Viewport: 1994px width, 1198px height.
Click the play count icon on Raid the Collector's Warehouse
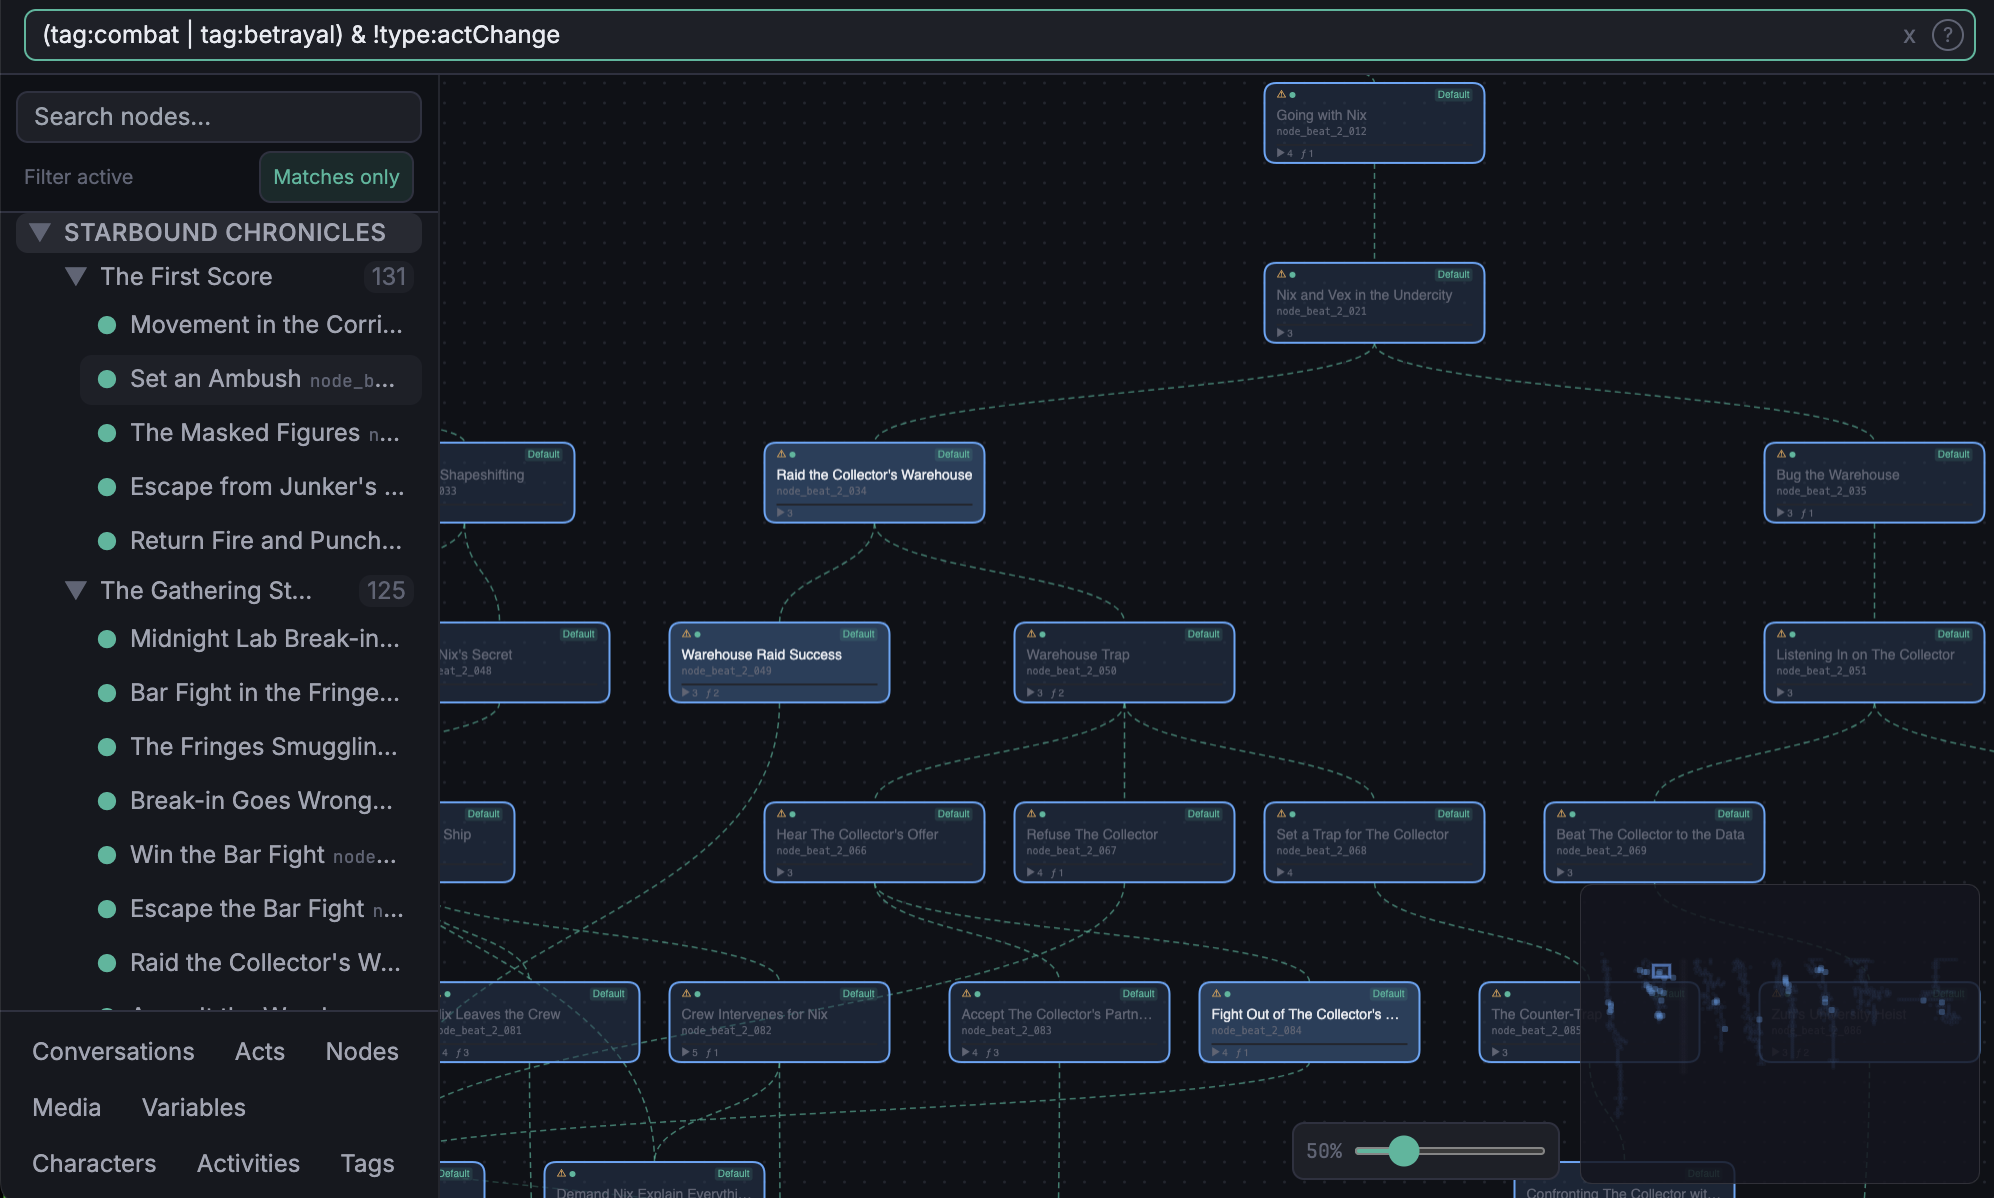point(782,512)
